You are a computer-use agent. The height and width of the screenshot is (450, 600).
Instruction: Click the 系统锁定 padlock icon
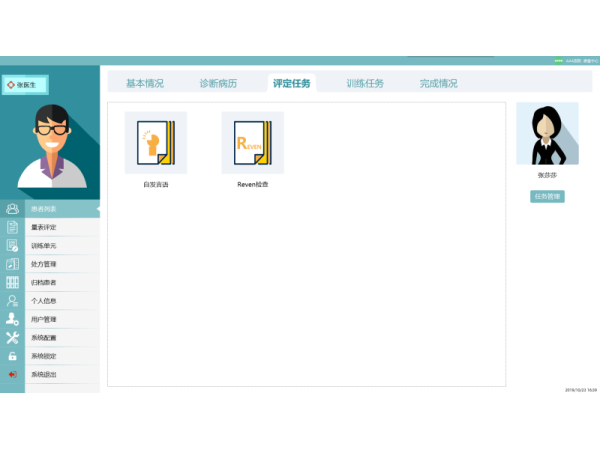coord(12,356)
